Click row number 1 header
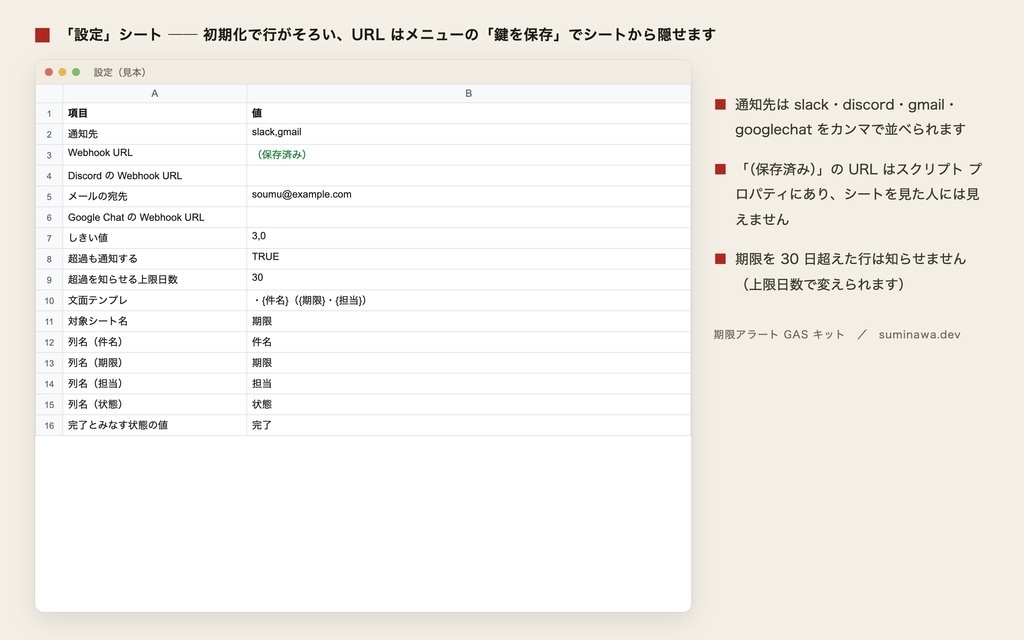The image size is (1024, 640). point(49,114)
